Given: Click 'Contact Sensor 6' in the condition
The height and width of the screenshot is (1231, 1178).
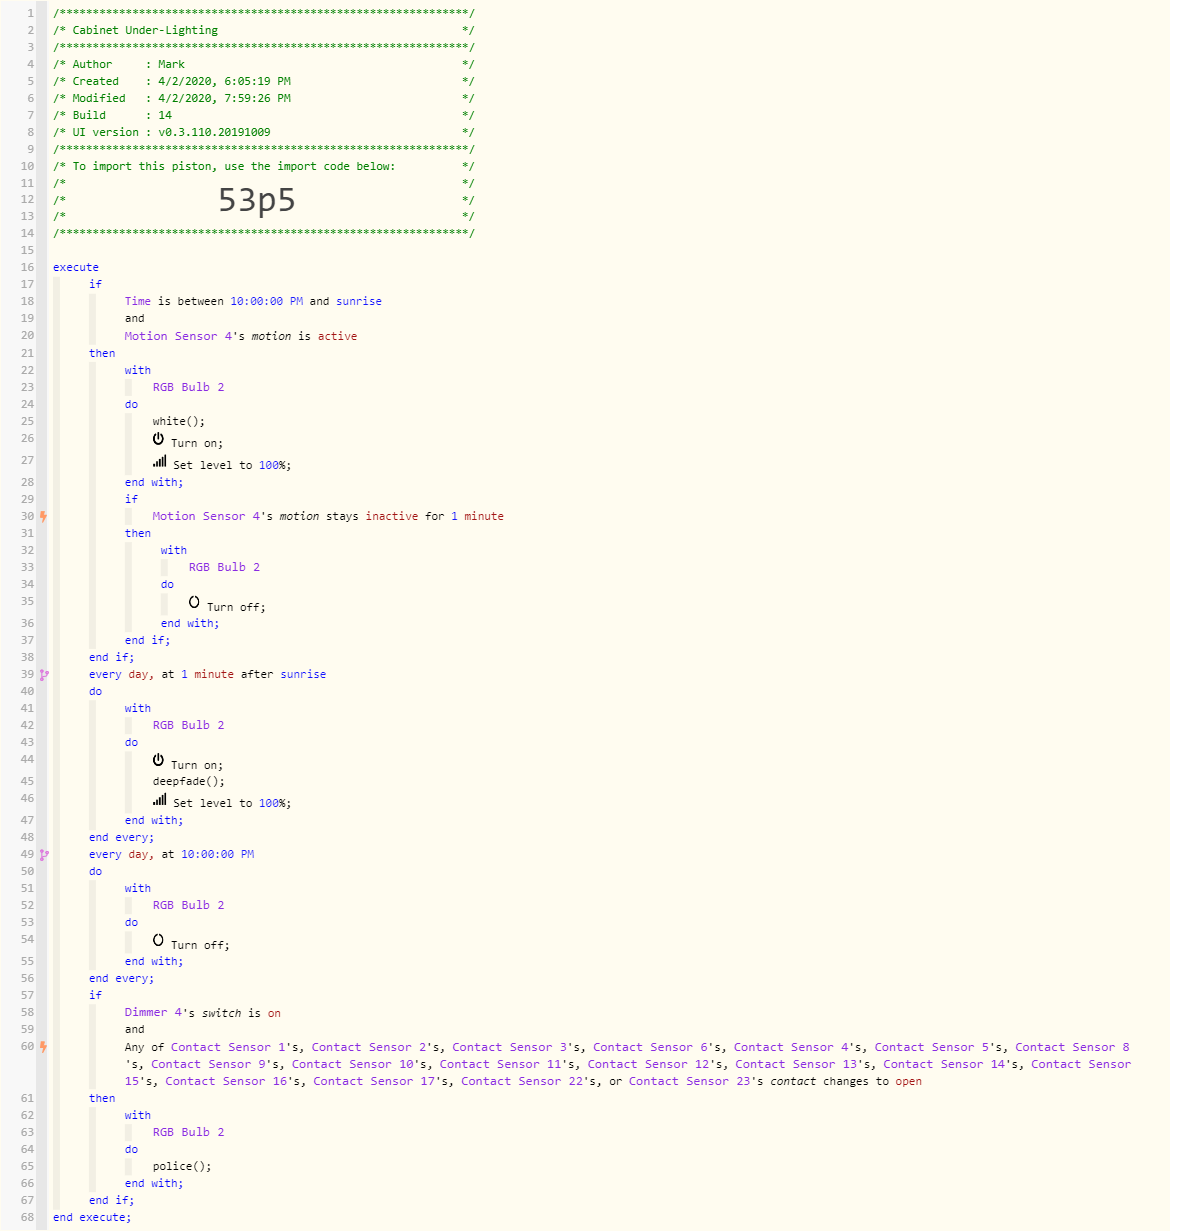Looking at the screenshot, I should (x=650, y=1047).
